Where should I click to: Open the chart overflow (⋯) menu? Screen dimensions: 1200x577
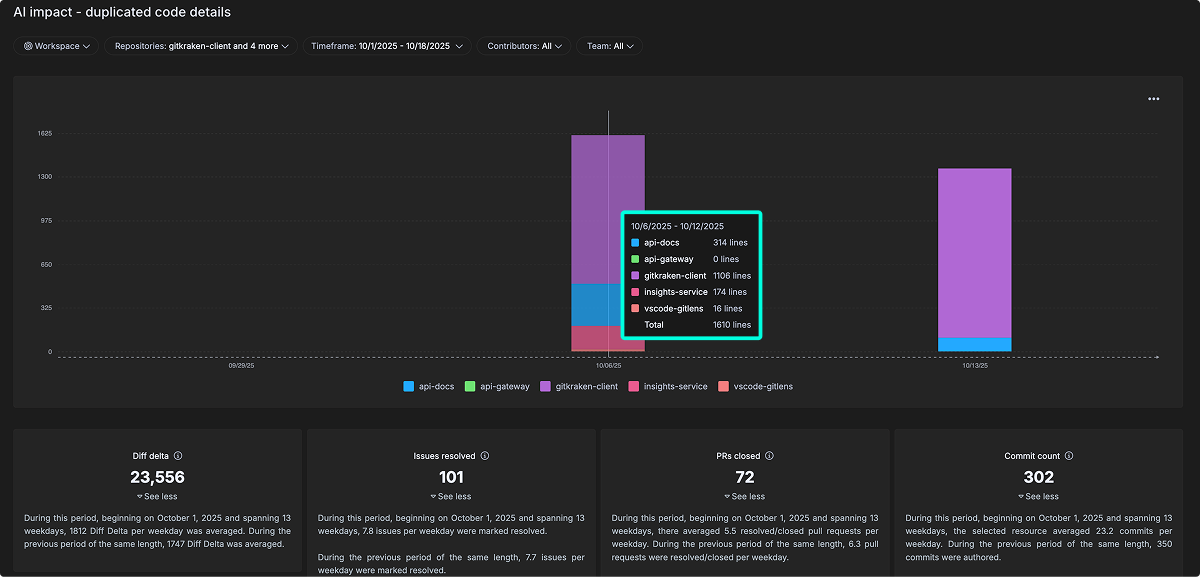point(1153,98)
